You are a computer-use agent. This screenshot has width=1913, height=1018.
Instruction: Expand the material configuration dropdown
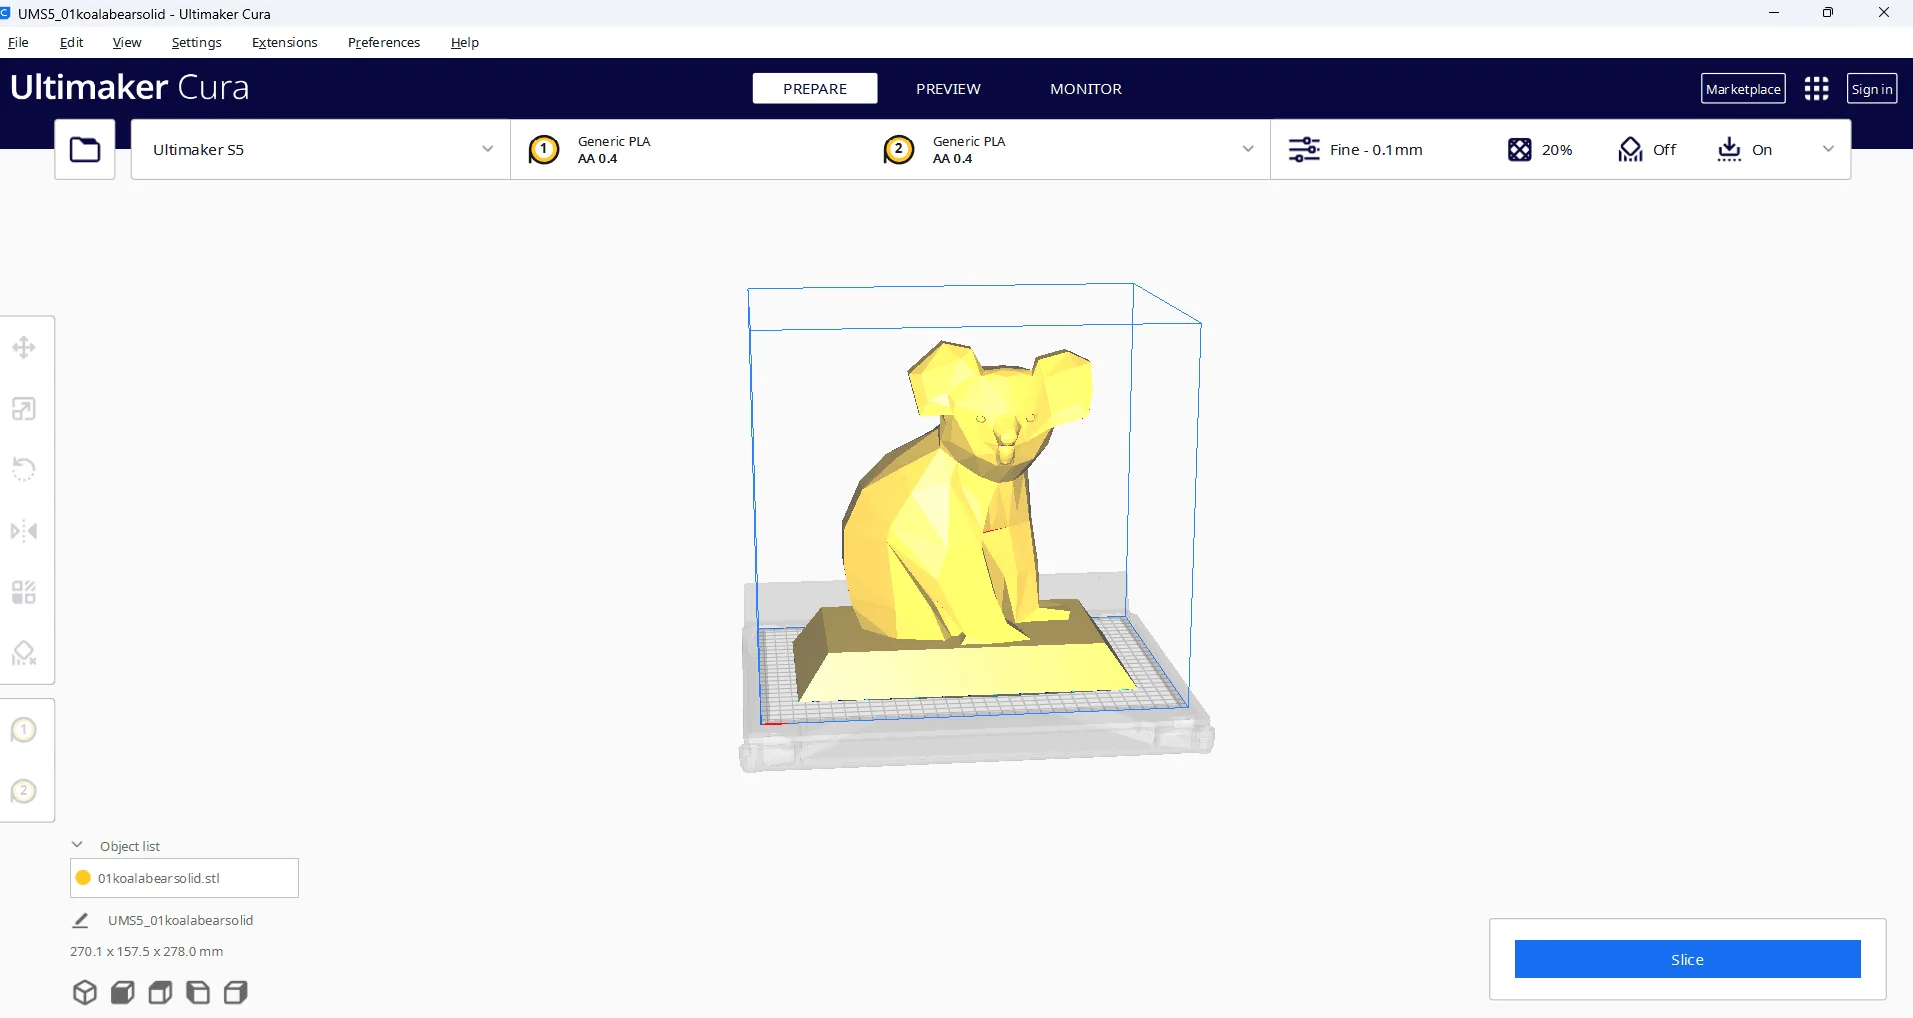click(1248, 150)
